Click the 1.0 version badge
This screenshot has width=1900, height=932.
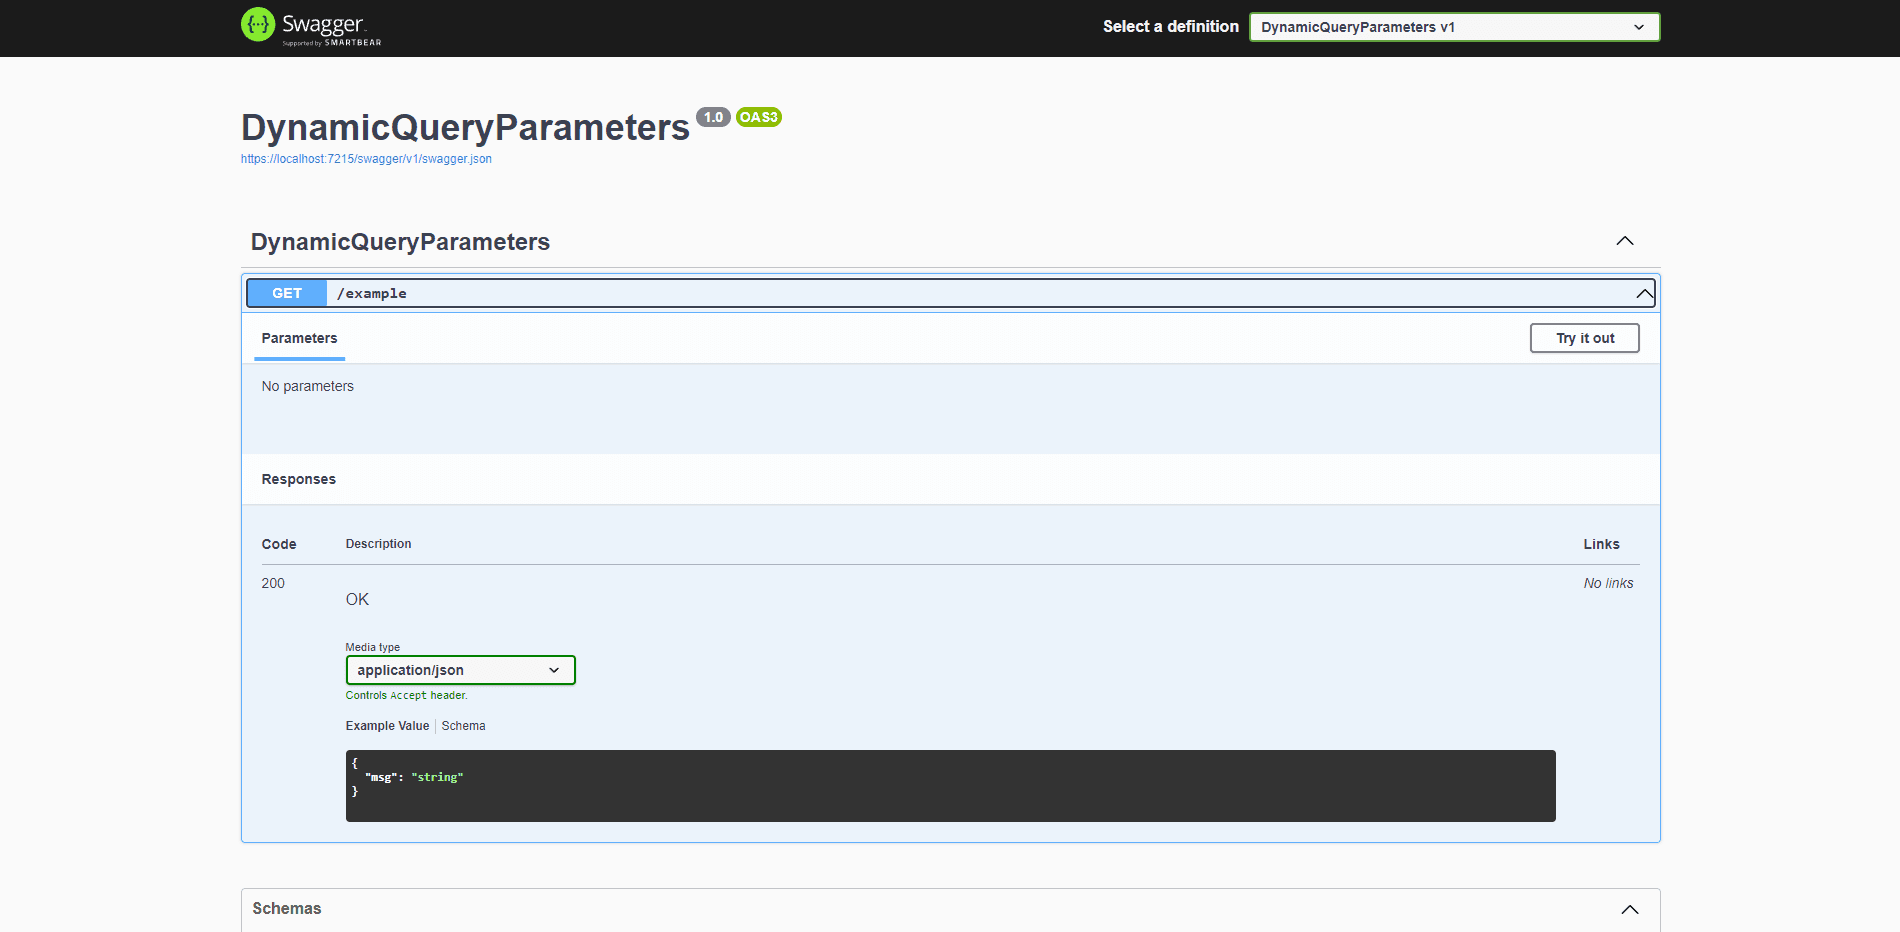[713, 117]
